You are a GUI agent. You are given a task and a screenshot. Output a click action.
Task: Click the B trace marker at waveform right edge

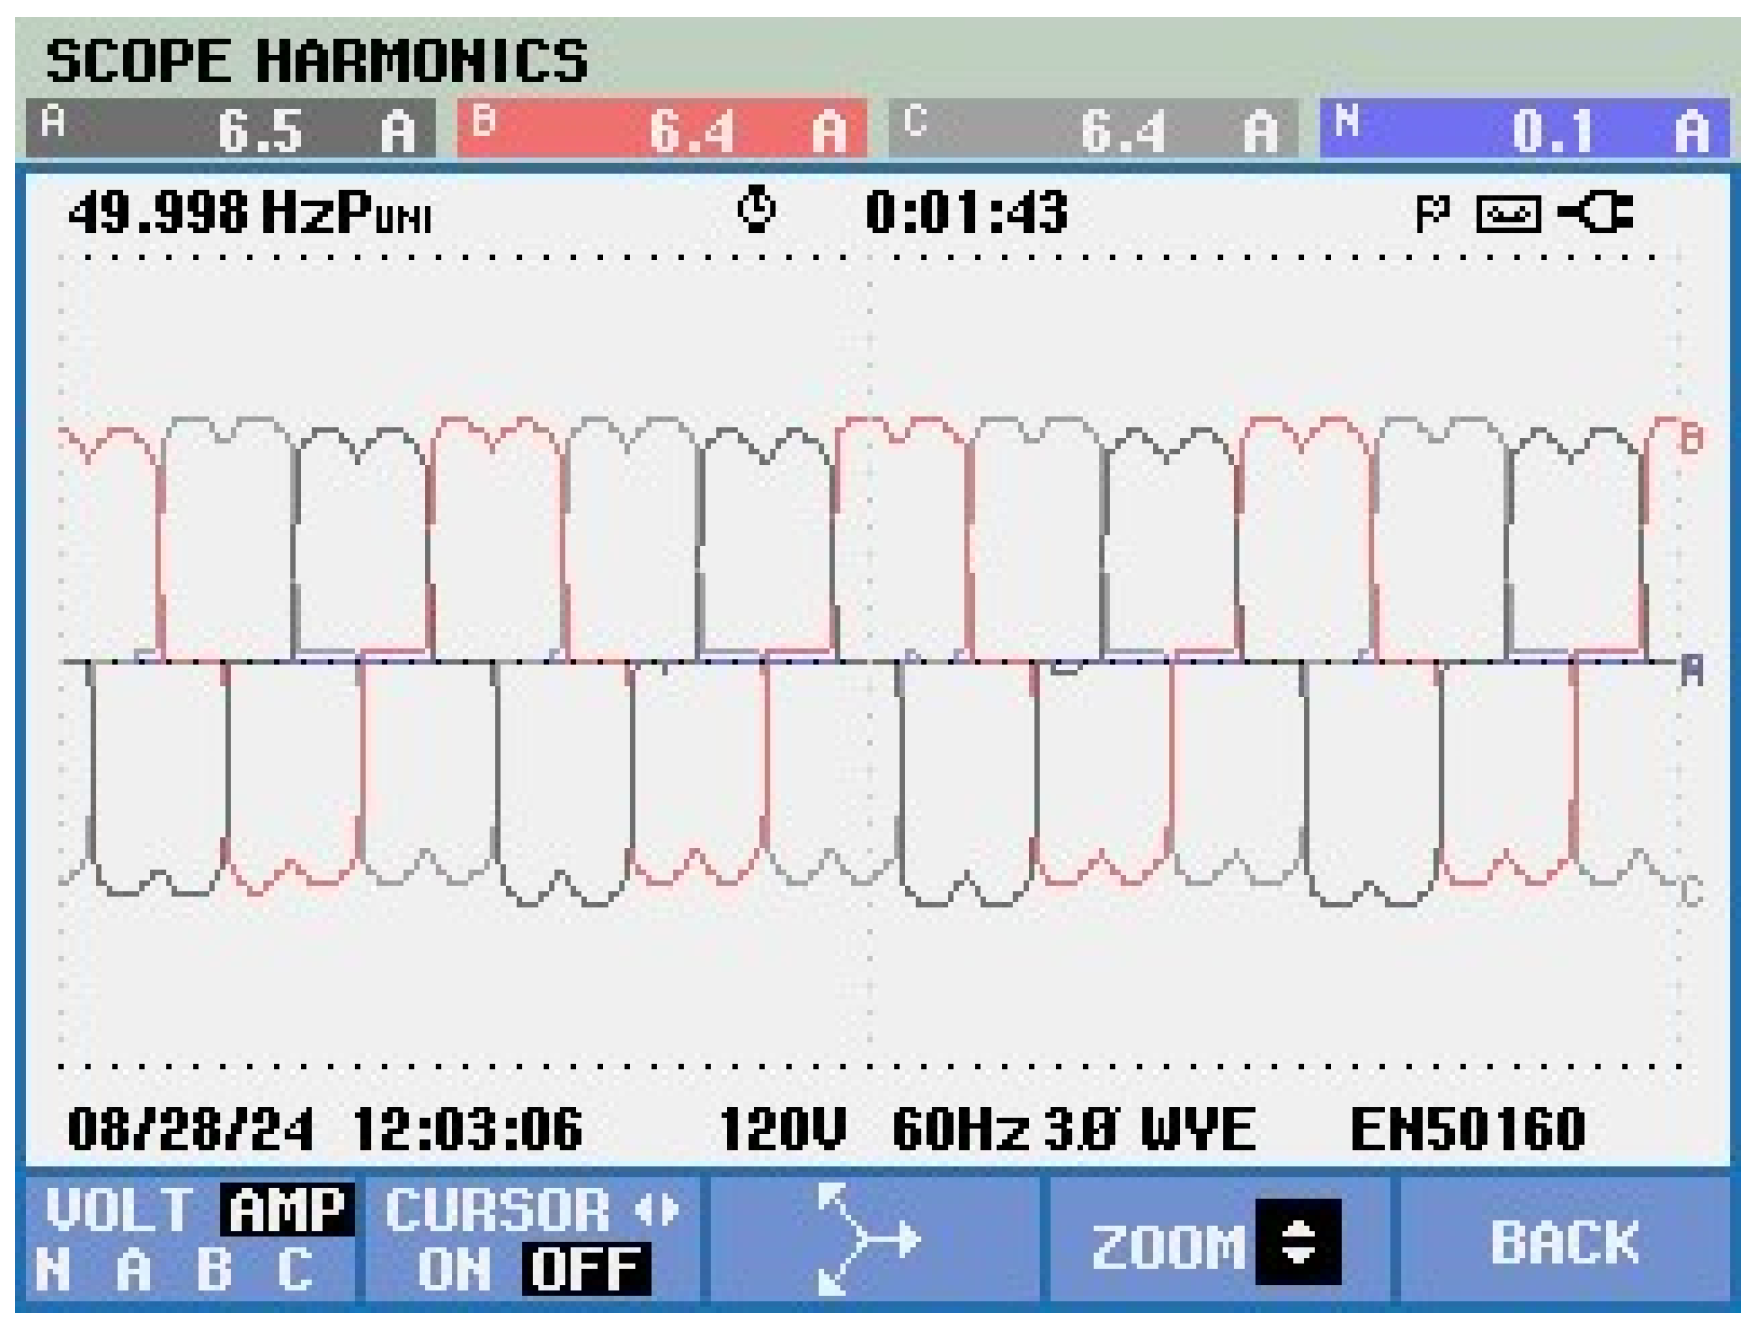(x=1690, y=438)
